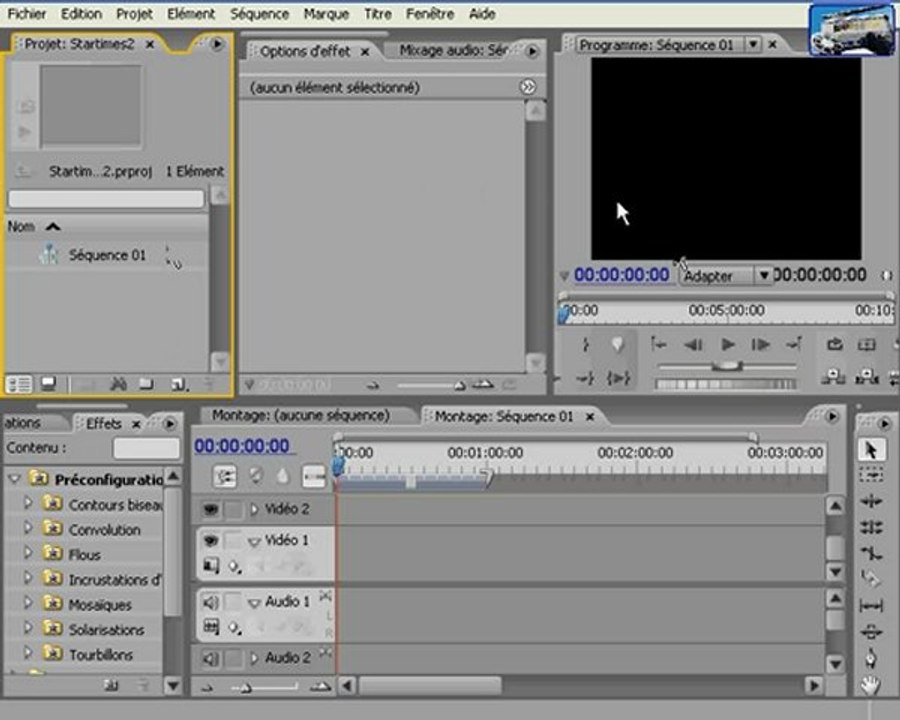Step back one frame in program monitor
This screenshot has height=720, width=900.
(x=693, y=344)
